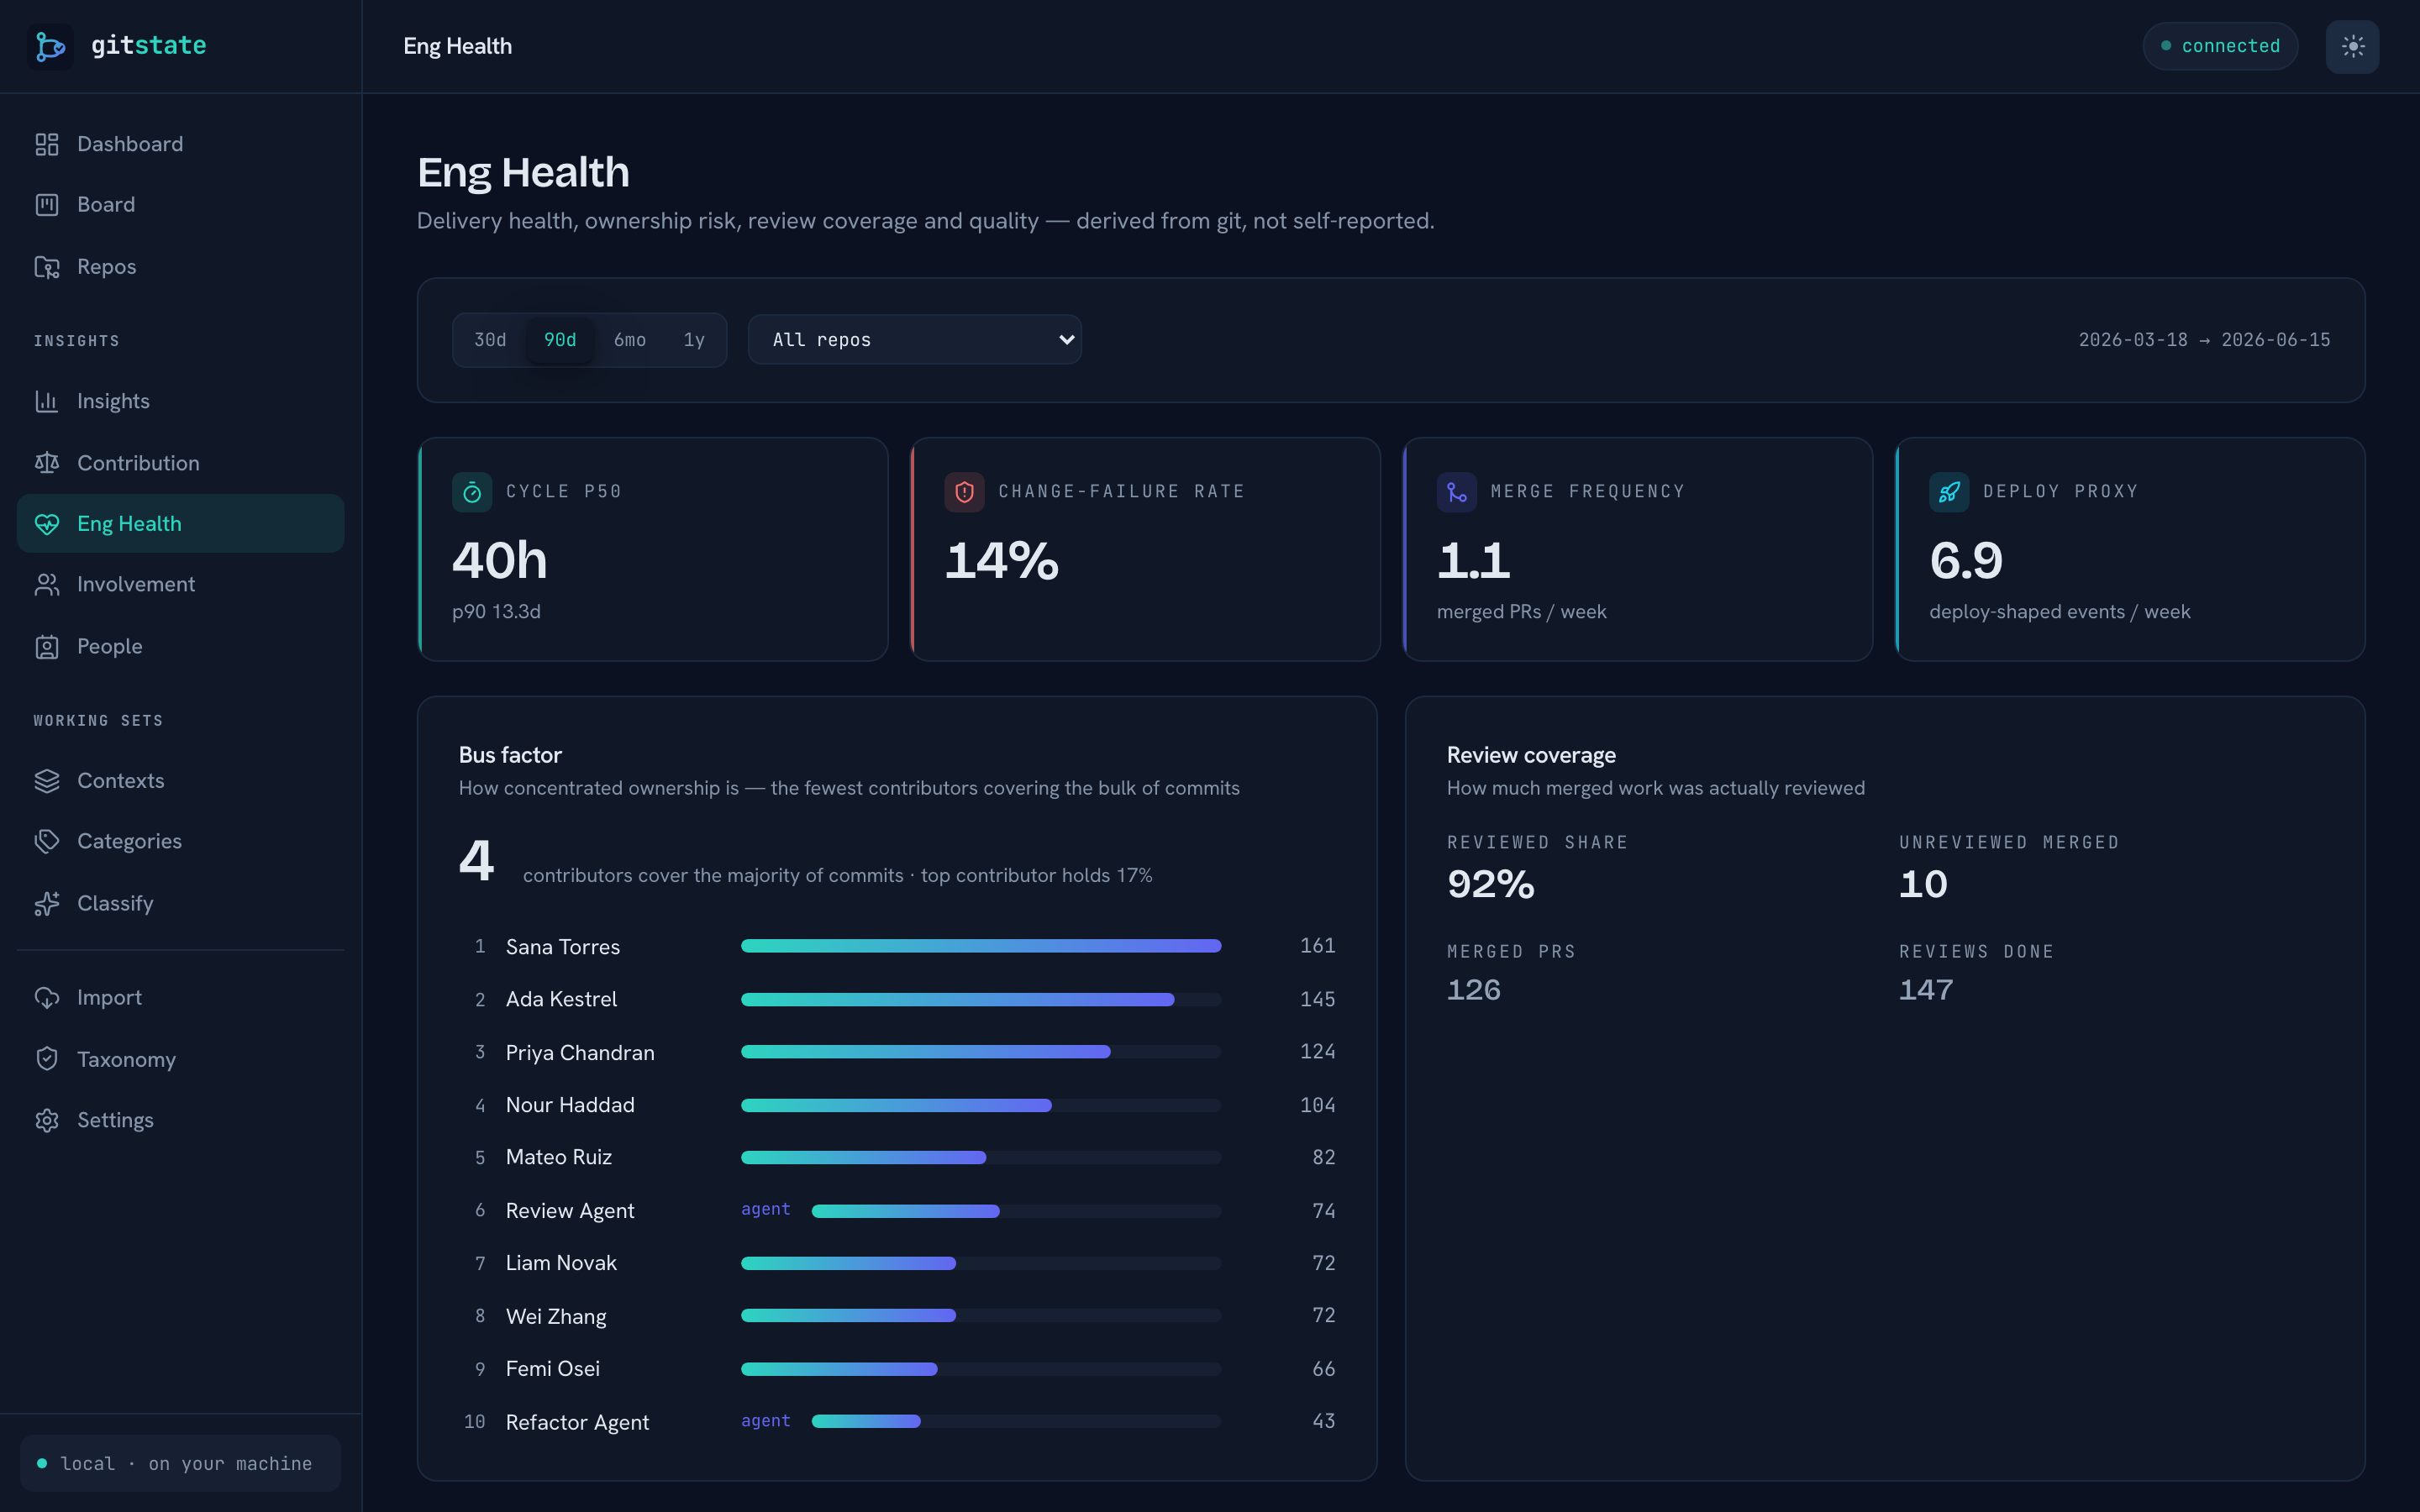Click the Deploy Proxy 6.9 value
Image resolution: width=2420 pixels, height=1512 pixels.
pyautogui.click(x=1966, y=560)
